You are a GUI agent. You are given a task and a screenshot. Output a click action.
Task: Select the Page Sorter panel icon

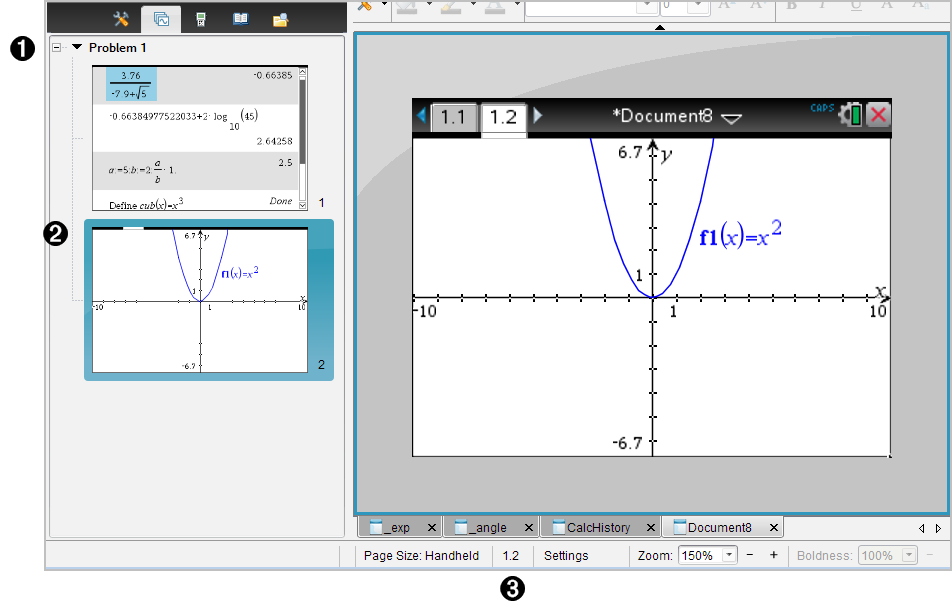[160, 18]
